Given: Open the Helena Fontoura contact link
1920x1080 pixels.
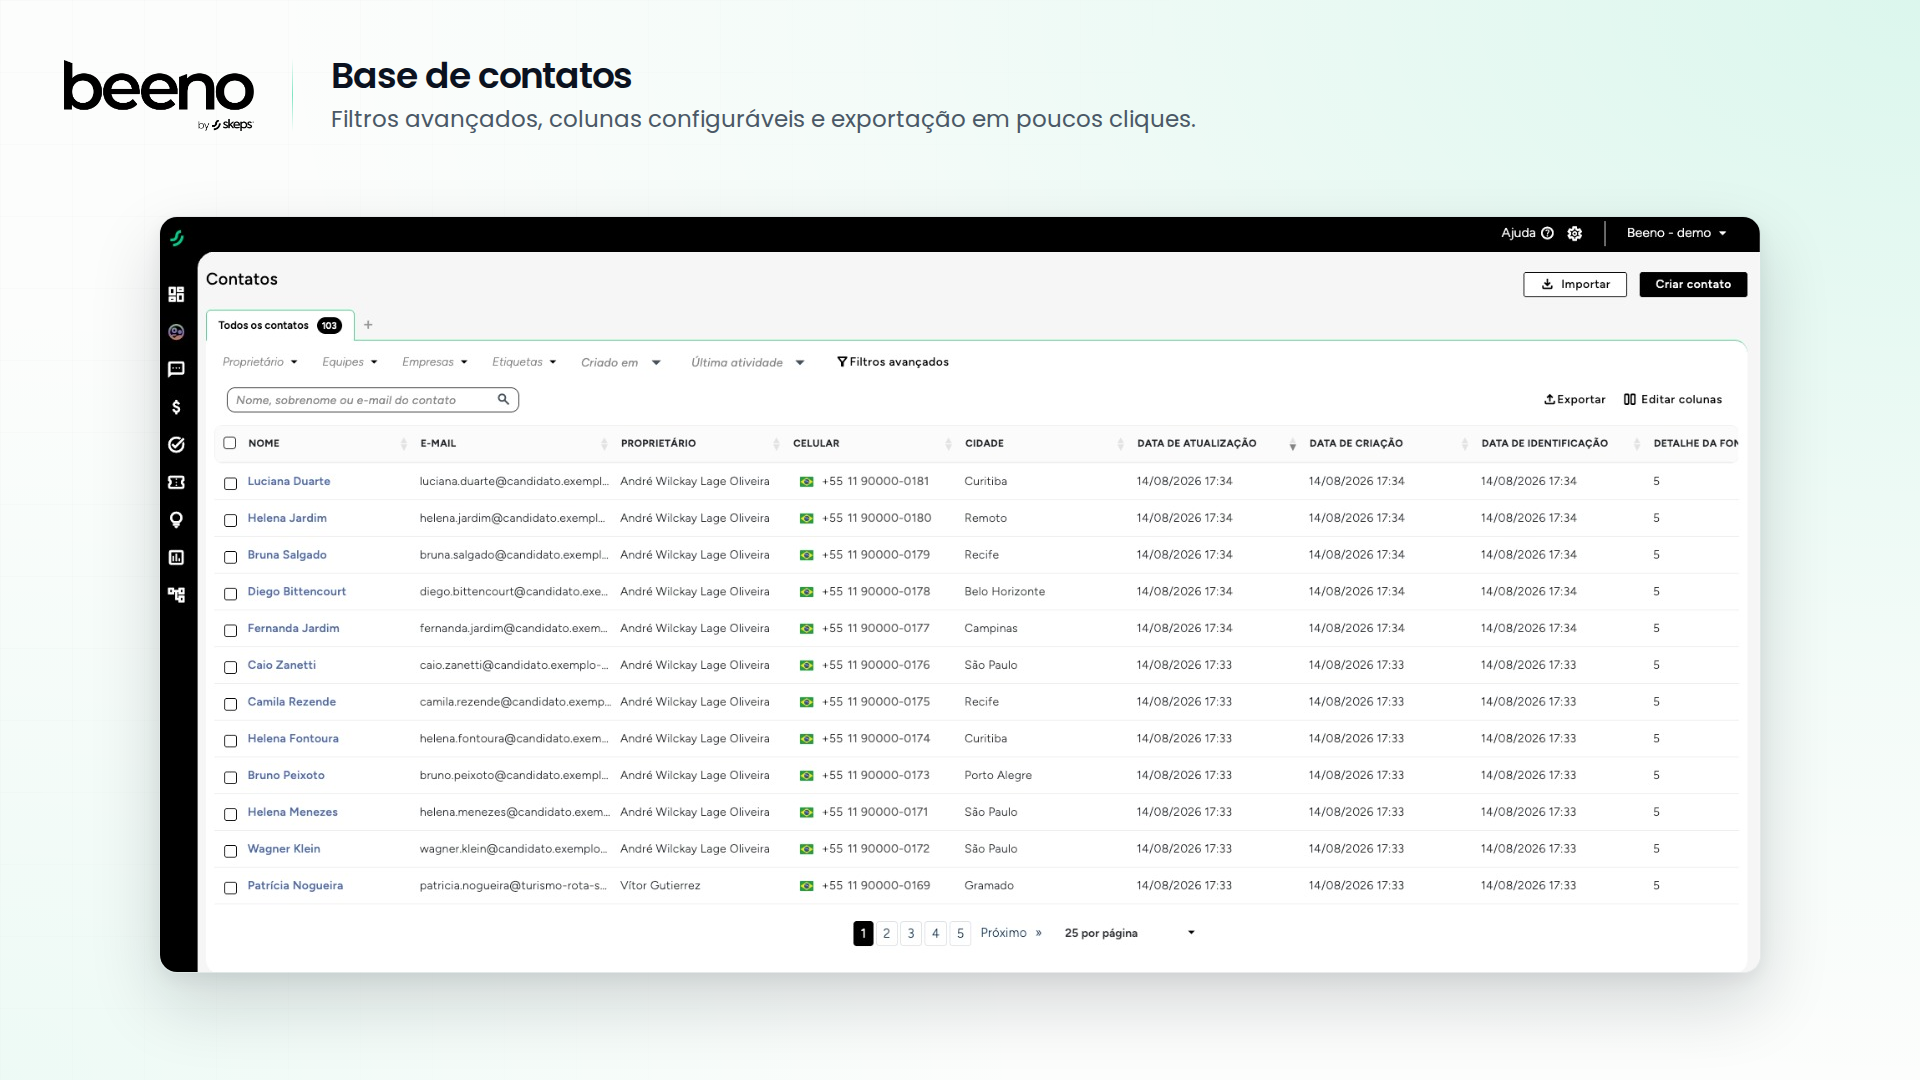Looking at the screenshot, I should point(293,738).
